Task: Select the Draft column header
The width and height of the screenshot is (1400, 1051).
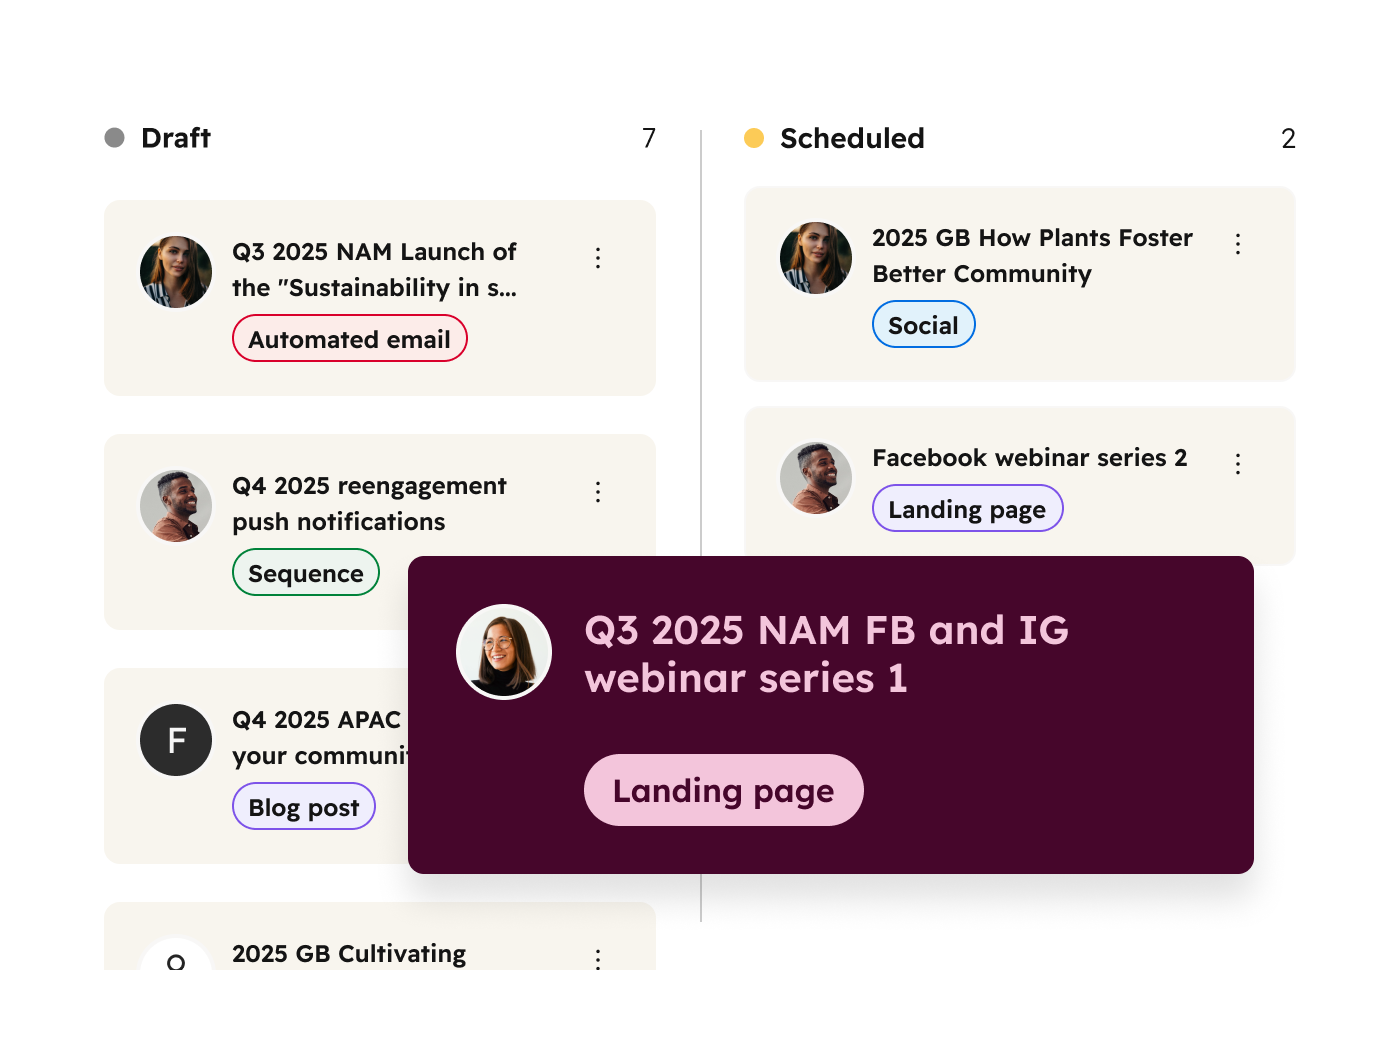Action: tap(176, 138)
